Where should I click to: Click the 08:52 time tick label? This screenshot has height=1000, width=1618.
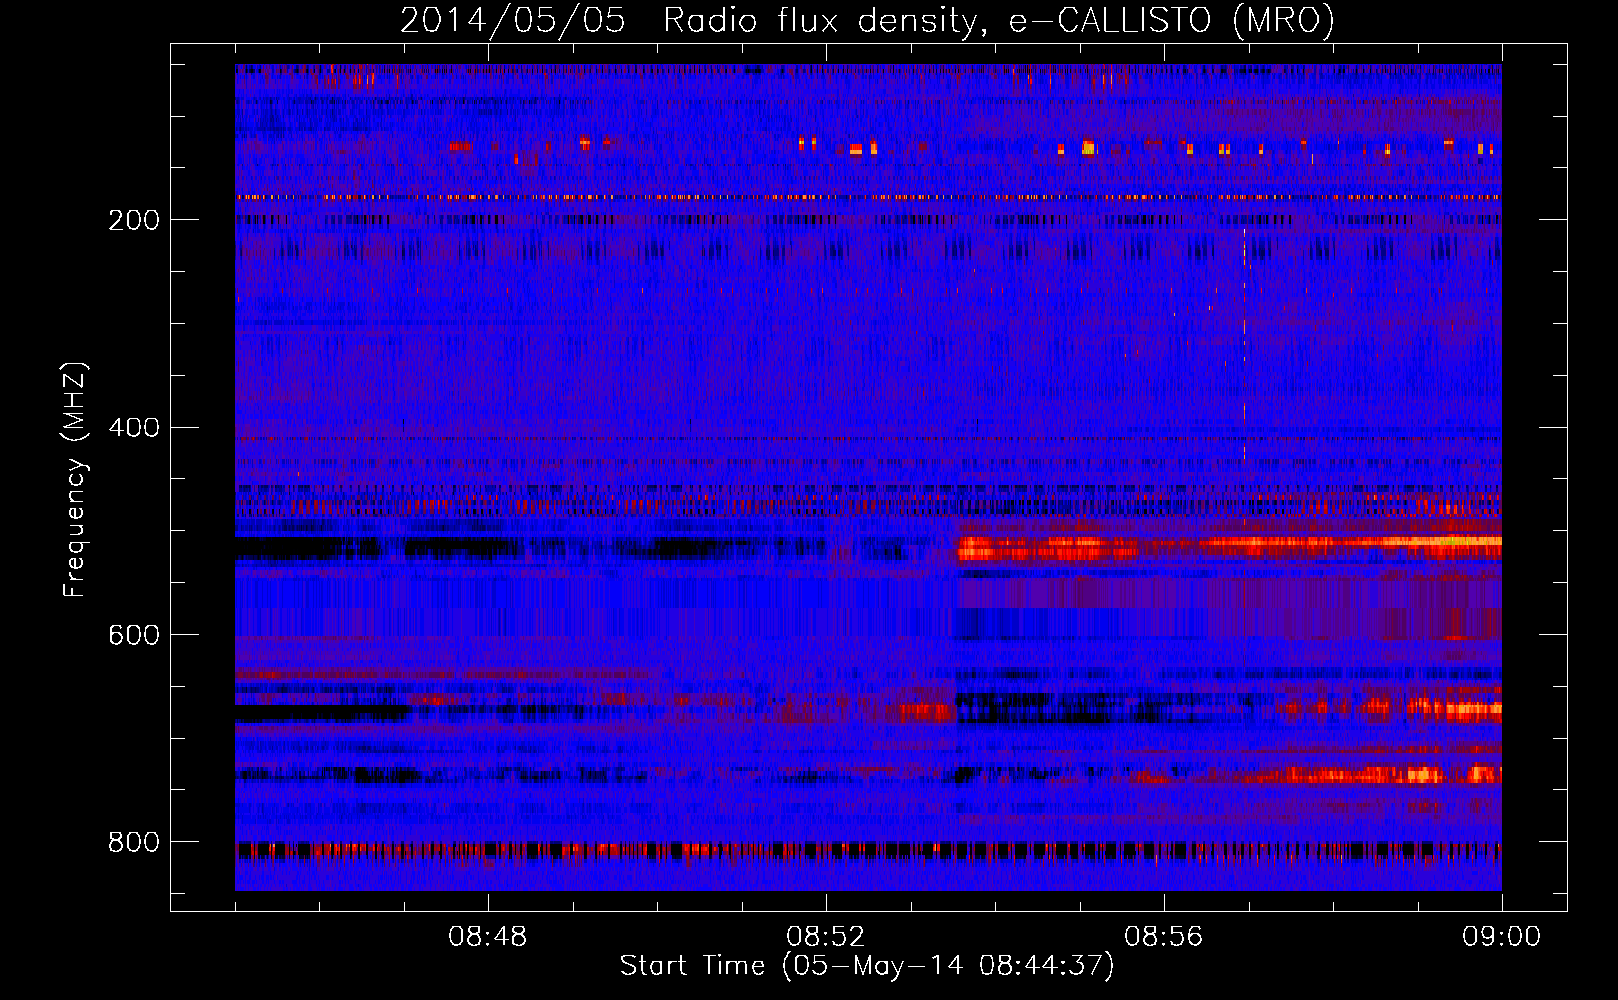[825, 937]
